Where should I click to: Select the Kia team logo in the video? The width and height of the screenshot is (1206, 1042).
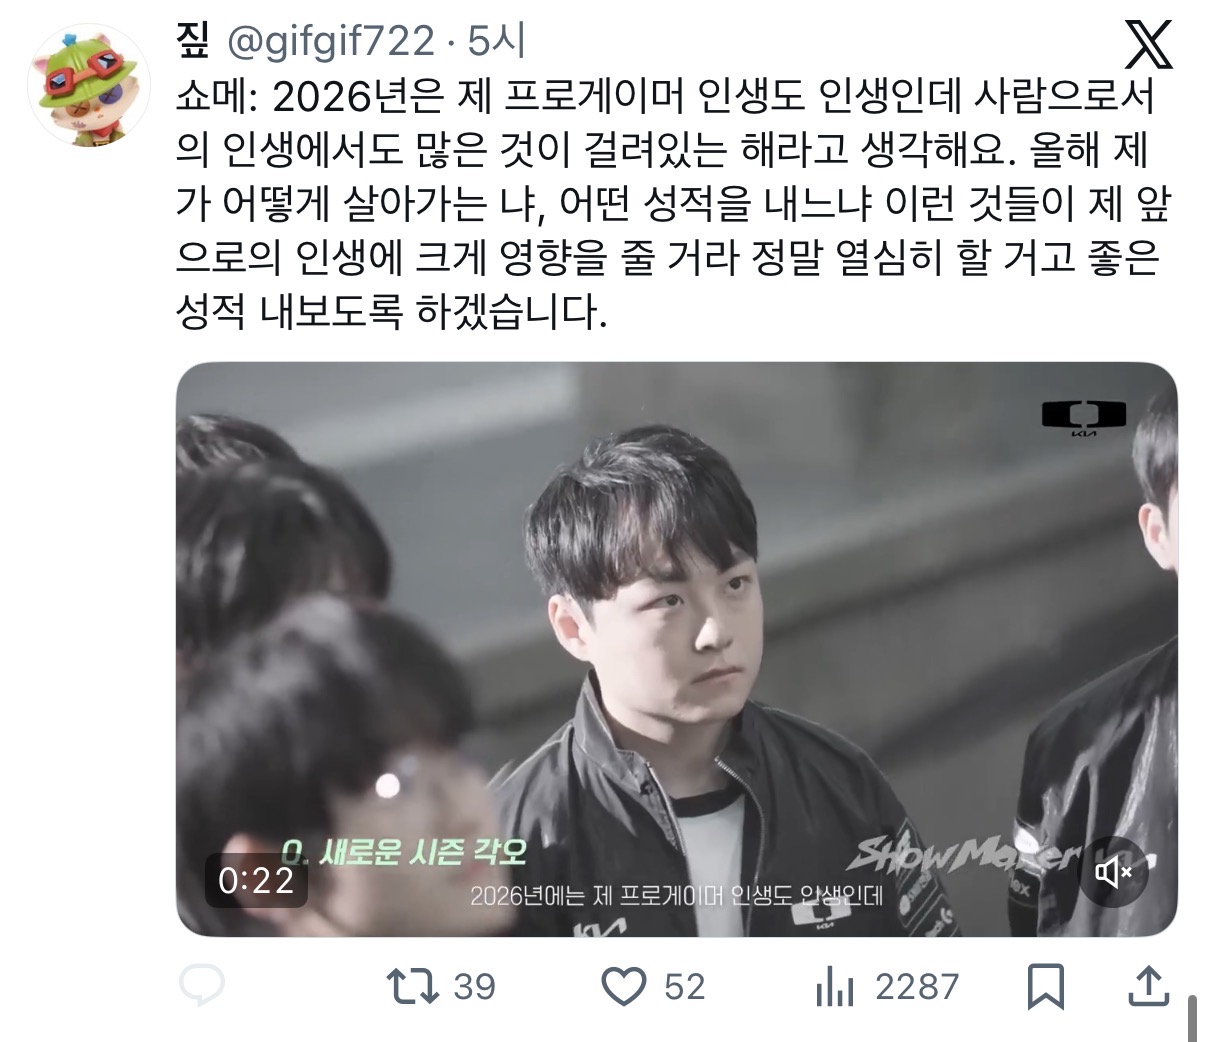1084,417
